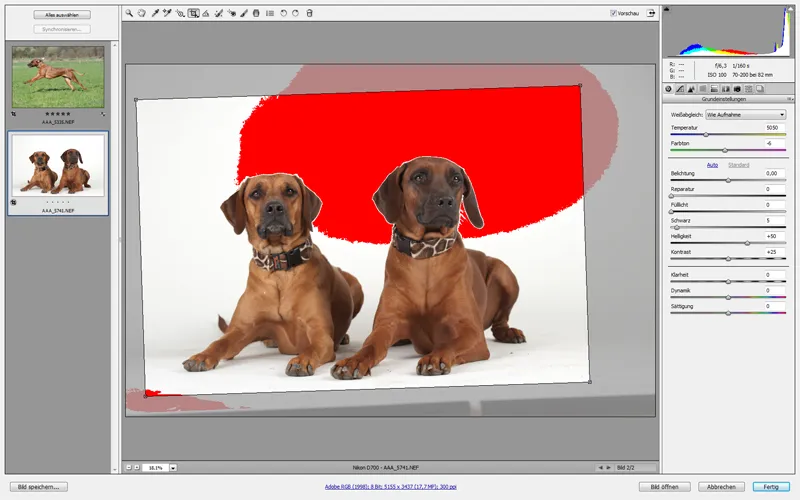Select the White Balance eyedropper tool
Viewport: 800px width, 500px height.
[x=155, y=13]
